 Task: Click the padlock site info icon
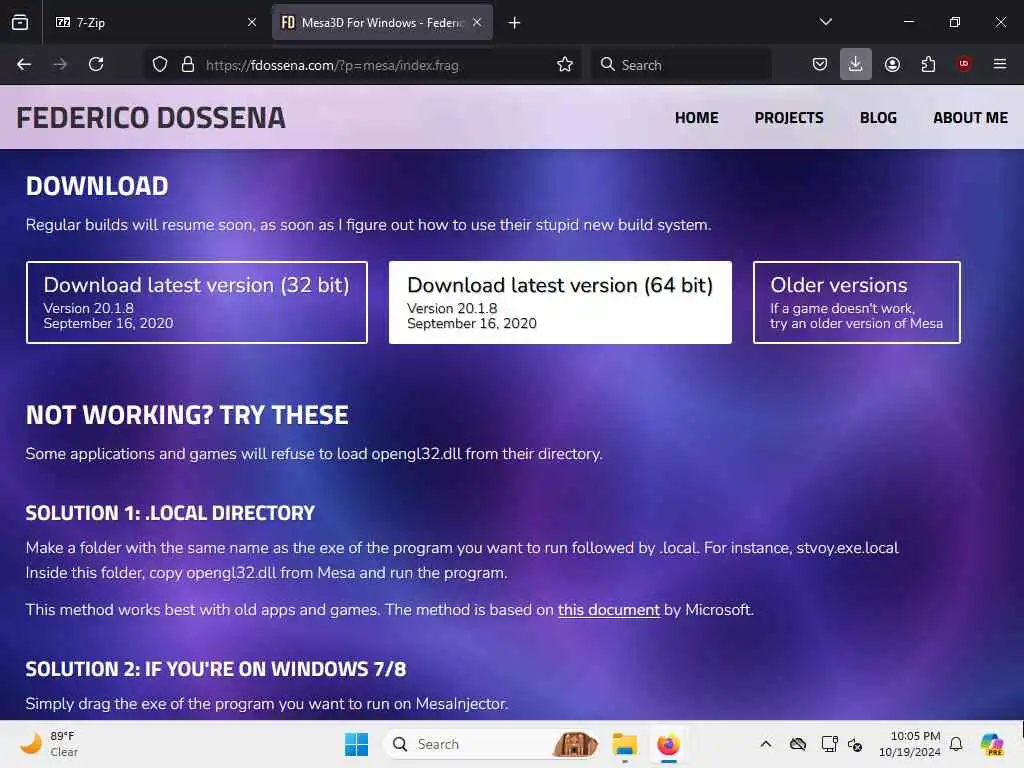188,64
